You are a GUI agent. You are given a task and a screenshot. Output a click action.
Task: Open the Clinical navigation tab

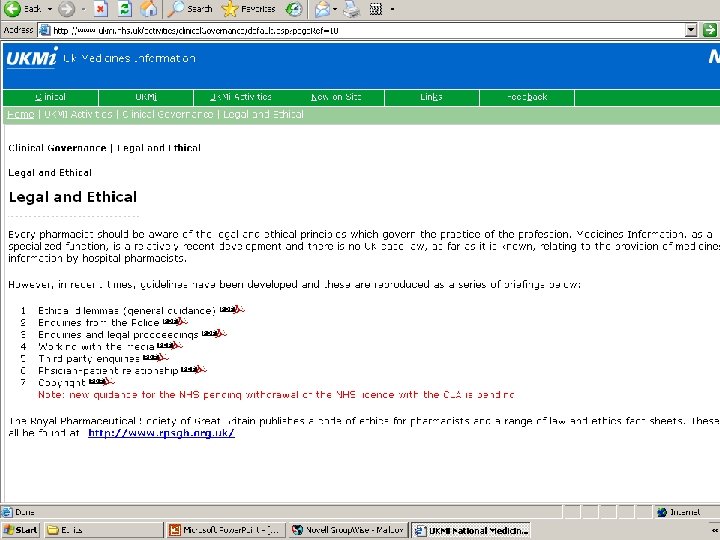(x=51, y=97)
